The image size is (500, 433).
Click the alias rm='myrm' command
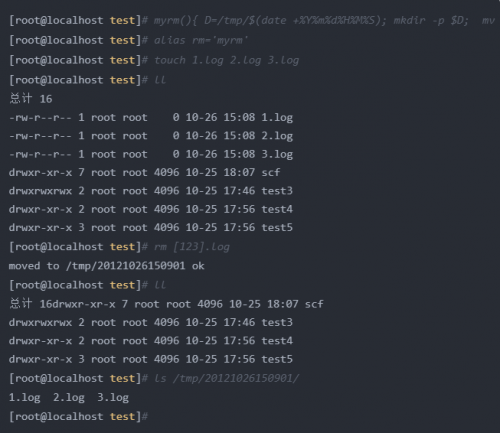click(x=201, y=41)
